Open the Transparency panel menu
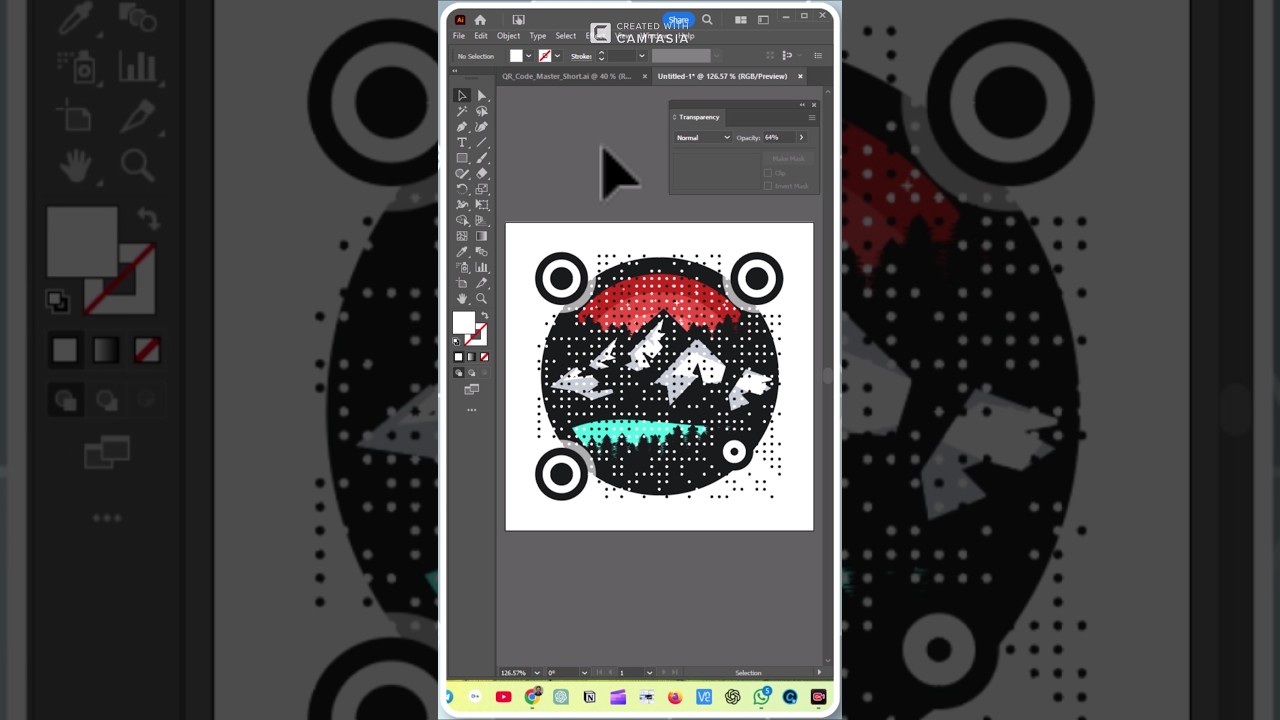The width and height of the screenshot is (1280, 720). click(811, 117)
